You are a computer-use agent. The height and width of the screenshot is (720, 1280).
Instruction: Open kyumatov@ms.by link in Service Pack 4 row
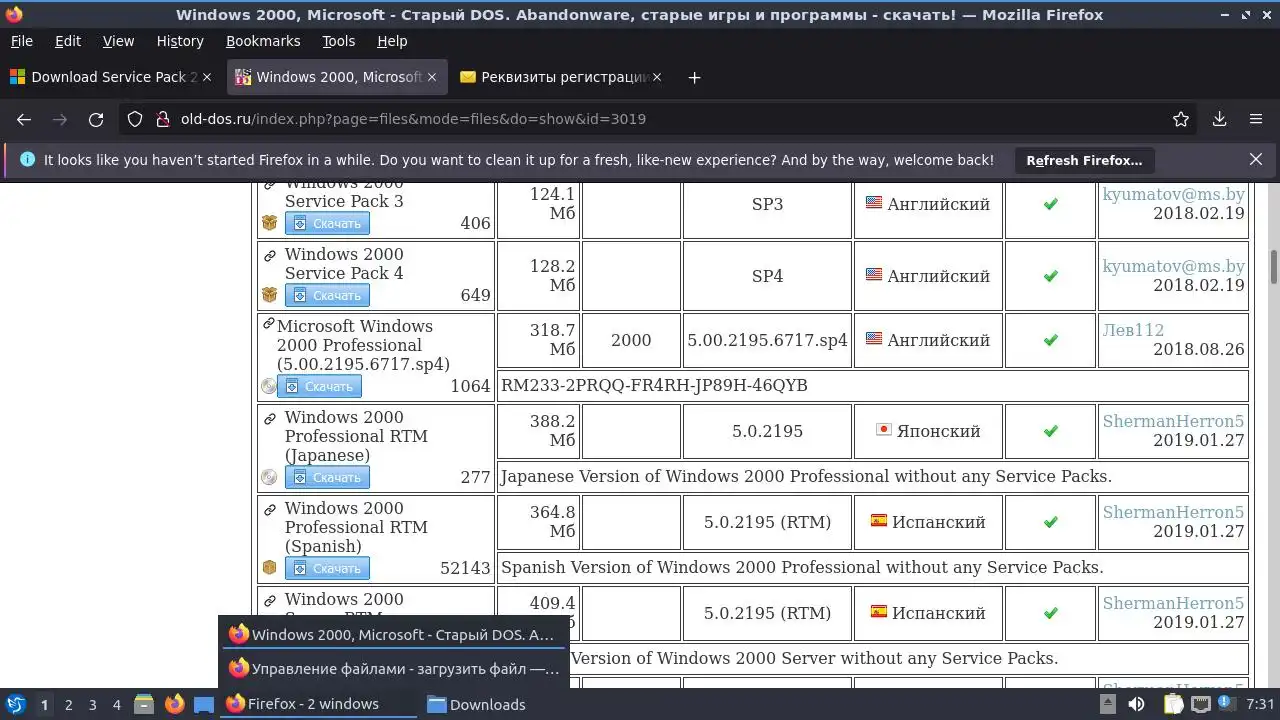pos(1174,266)
